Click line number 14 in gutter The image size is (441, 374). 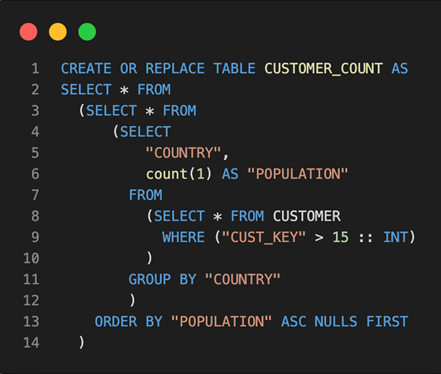pos(31,343)
